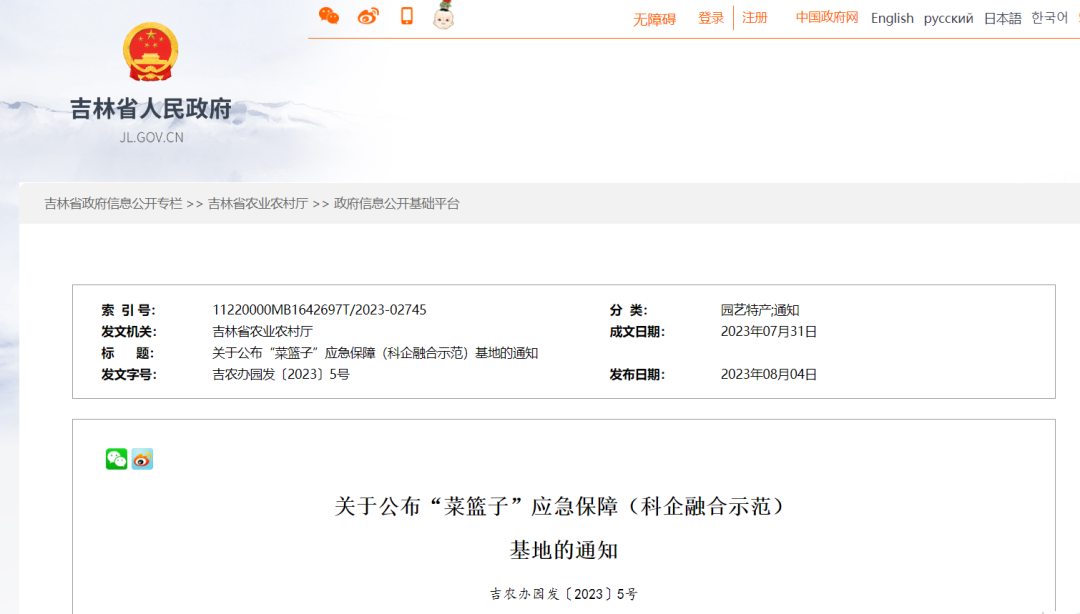Click the cartoon baby mascot icon
1080x614 pixels.
pos(443,16)
